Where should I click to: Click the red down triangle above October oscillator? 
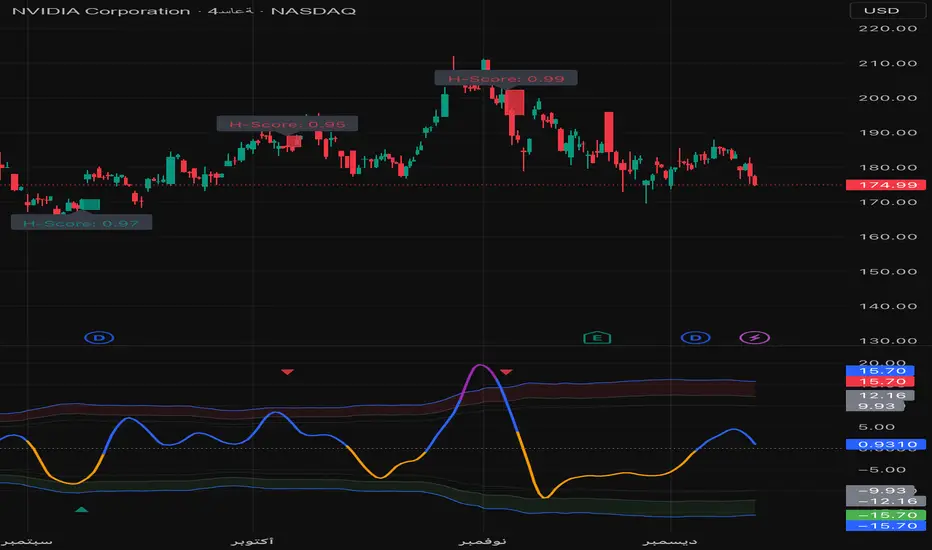(x=287, y=372)
